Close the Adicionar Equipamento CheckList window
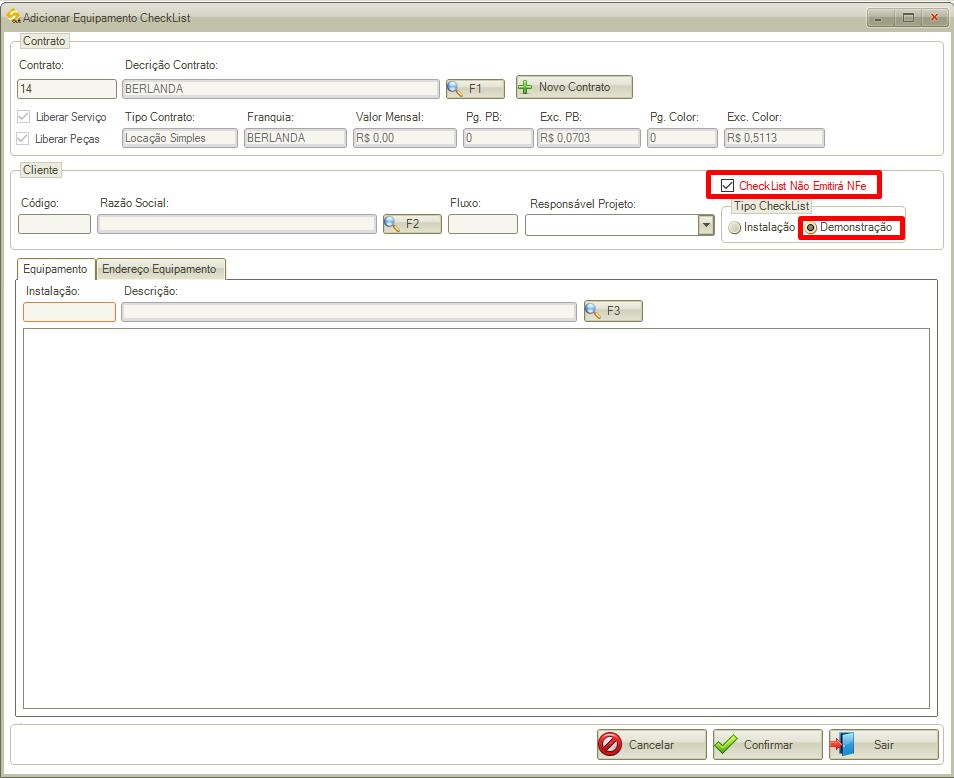The height and width of the screenshot is (778, 954). pos(935,18)
